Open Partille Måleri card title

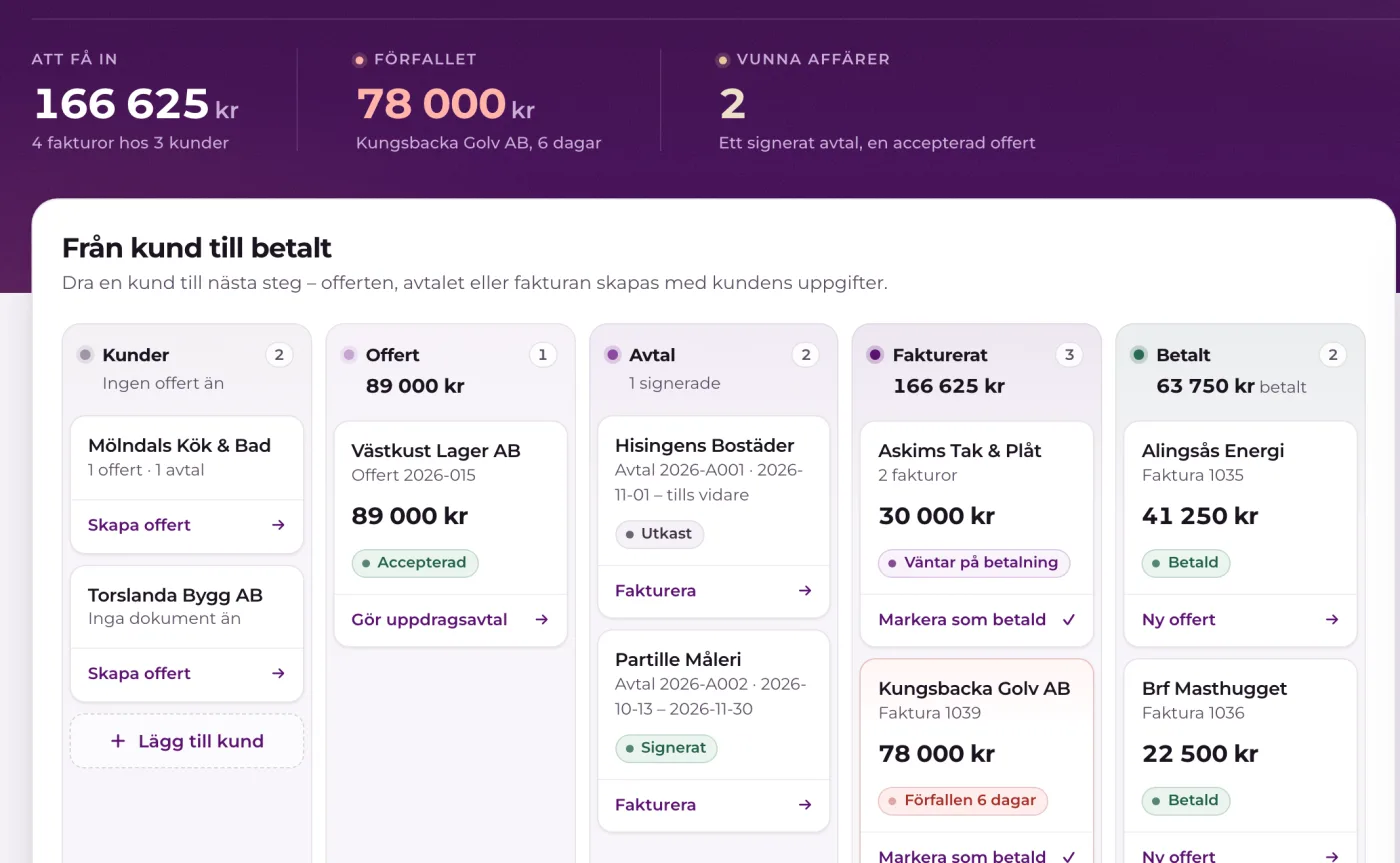pyautogui.click(x=678, y=660)
